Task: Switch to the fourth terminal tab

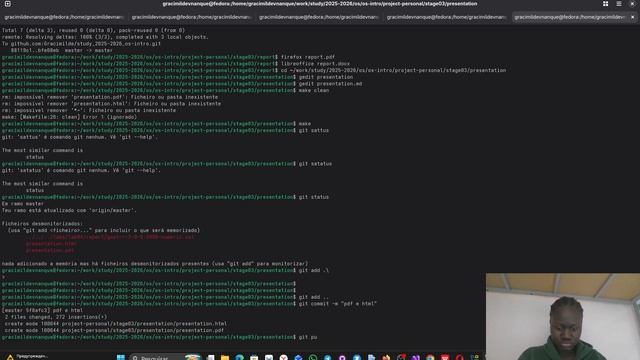Action: tap(446, 17)
